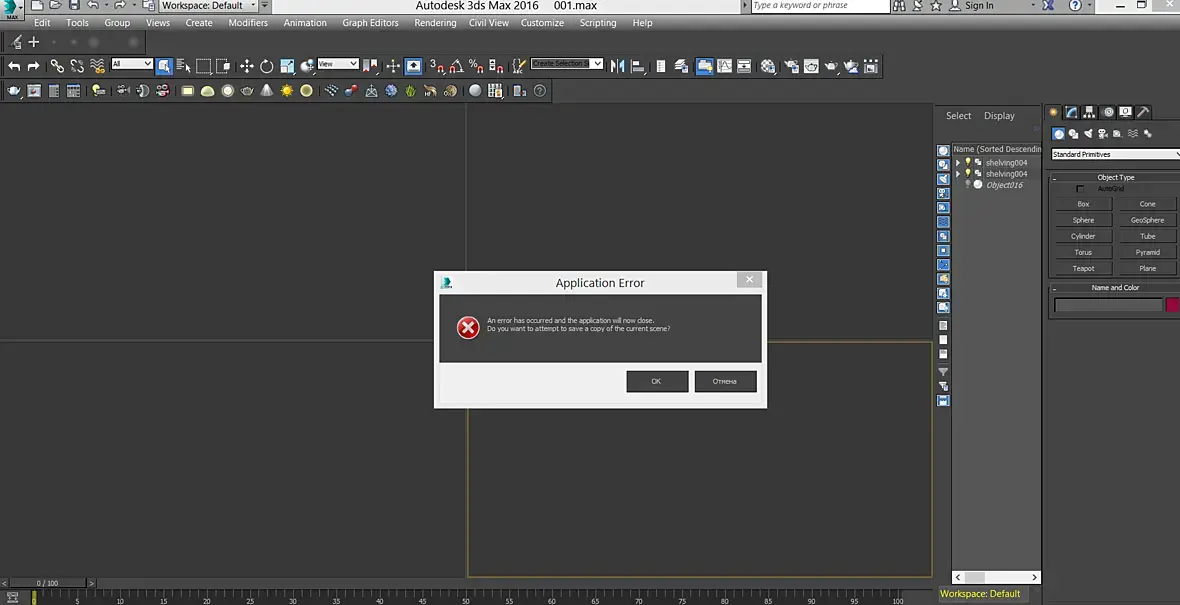Switch to the Modify command panel tab
The width and height of the screenshot is (1180, 605).
pyautogui.click(x=1071, y=112)
